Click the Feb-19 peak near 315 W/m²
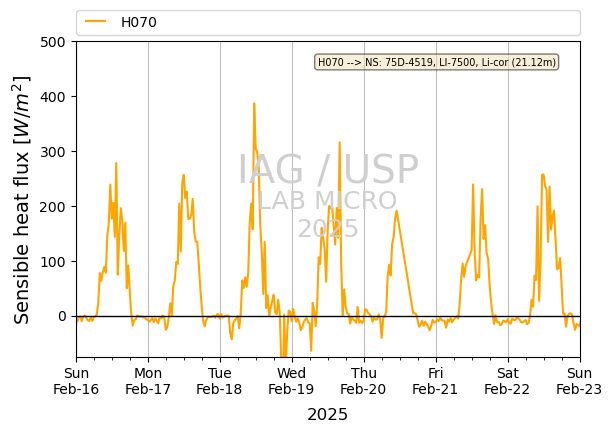The image size is (613, 433). pyautogui.click(x=340, y=143)
